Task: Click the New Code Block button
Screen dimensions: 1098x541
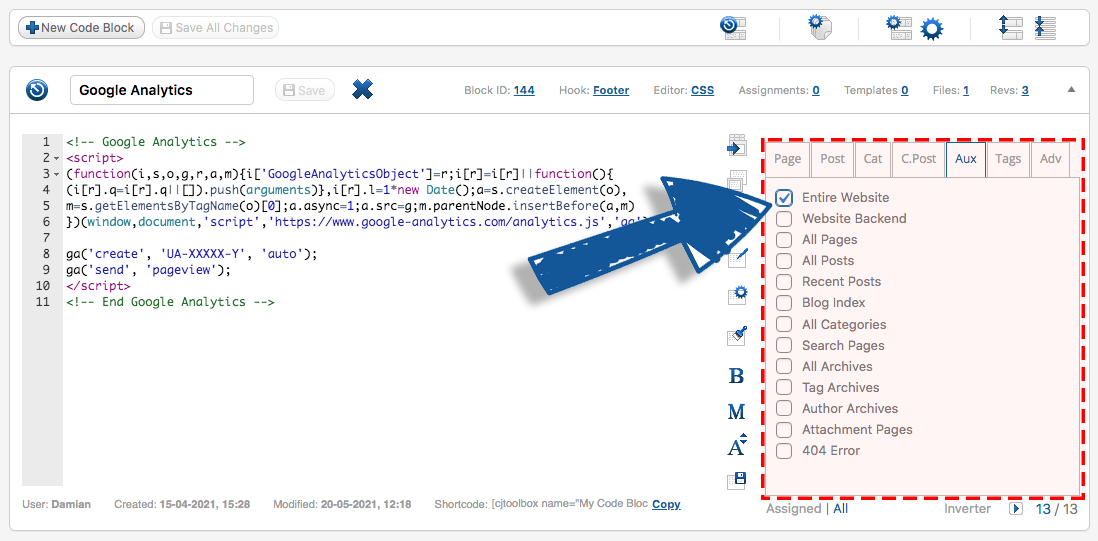Action: point(82,28)
